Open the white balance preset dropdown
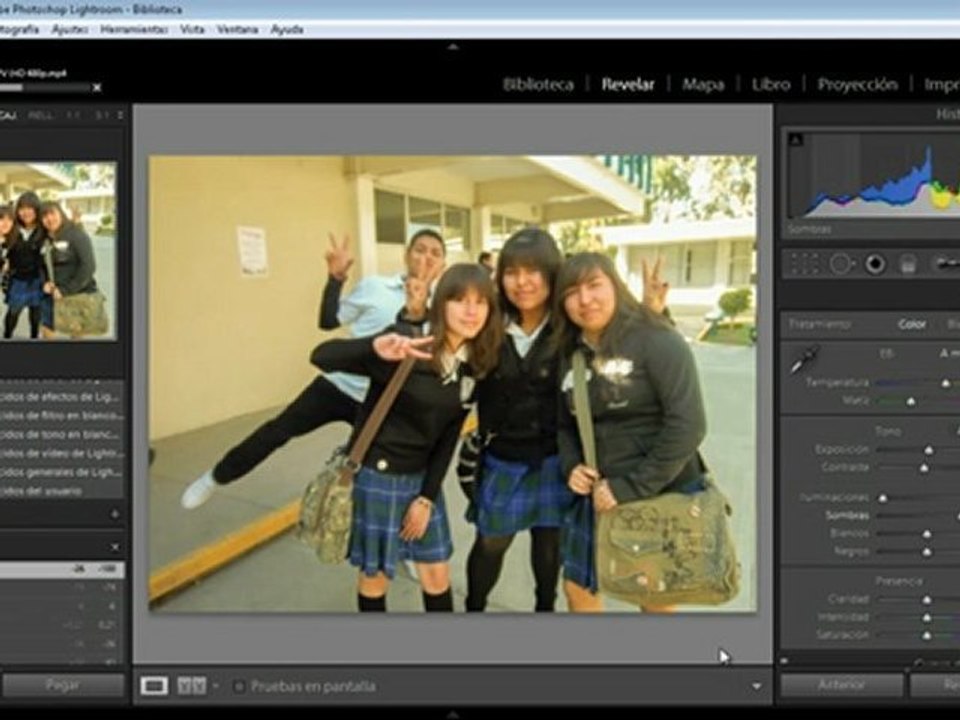Image resolution: width=960 pixels, height=720 pixels. coord(950,353)
